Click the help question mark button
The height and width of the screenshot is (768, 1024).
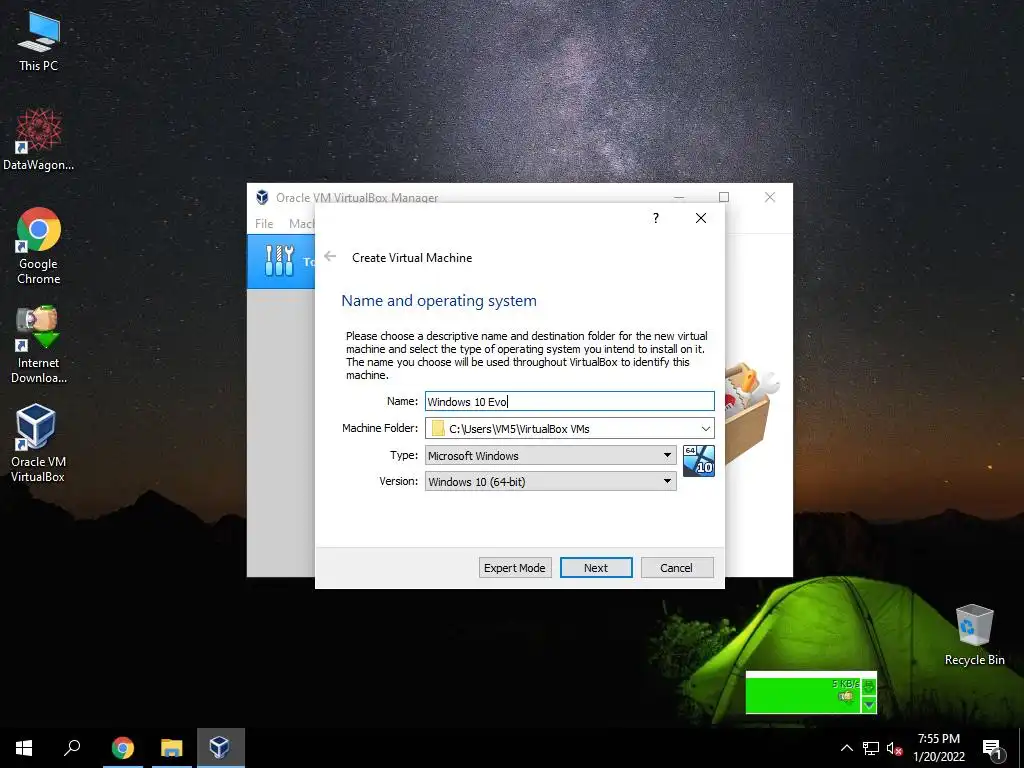click(656, 218)
